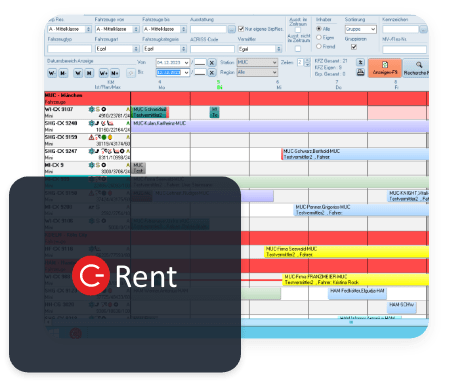Image resolution: width=449 pixels, height=385 pixels.
Task: Open the Von date dropdown
Action: [186, 63]
